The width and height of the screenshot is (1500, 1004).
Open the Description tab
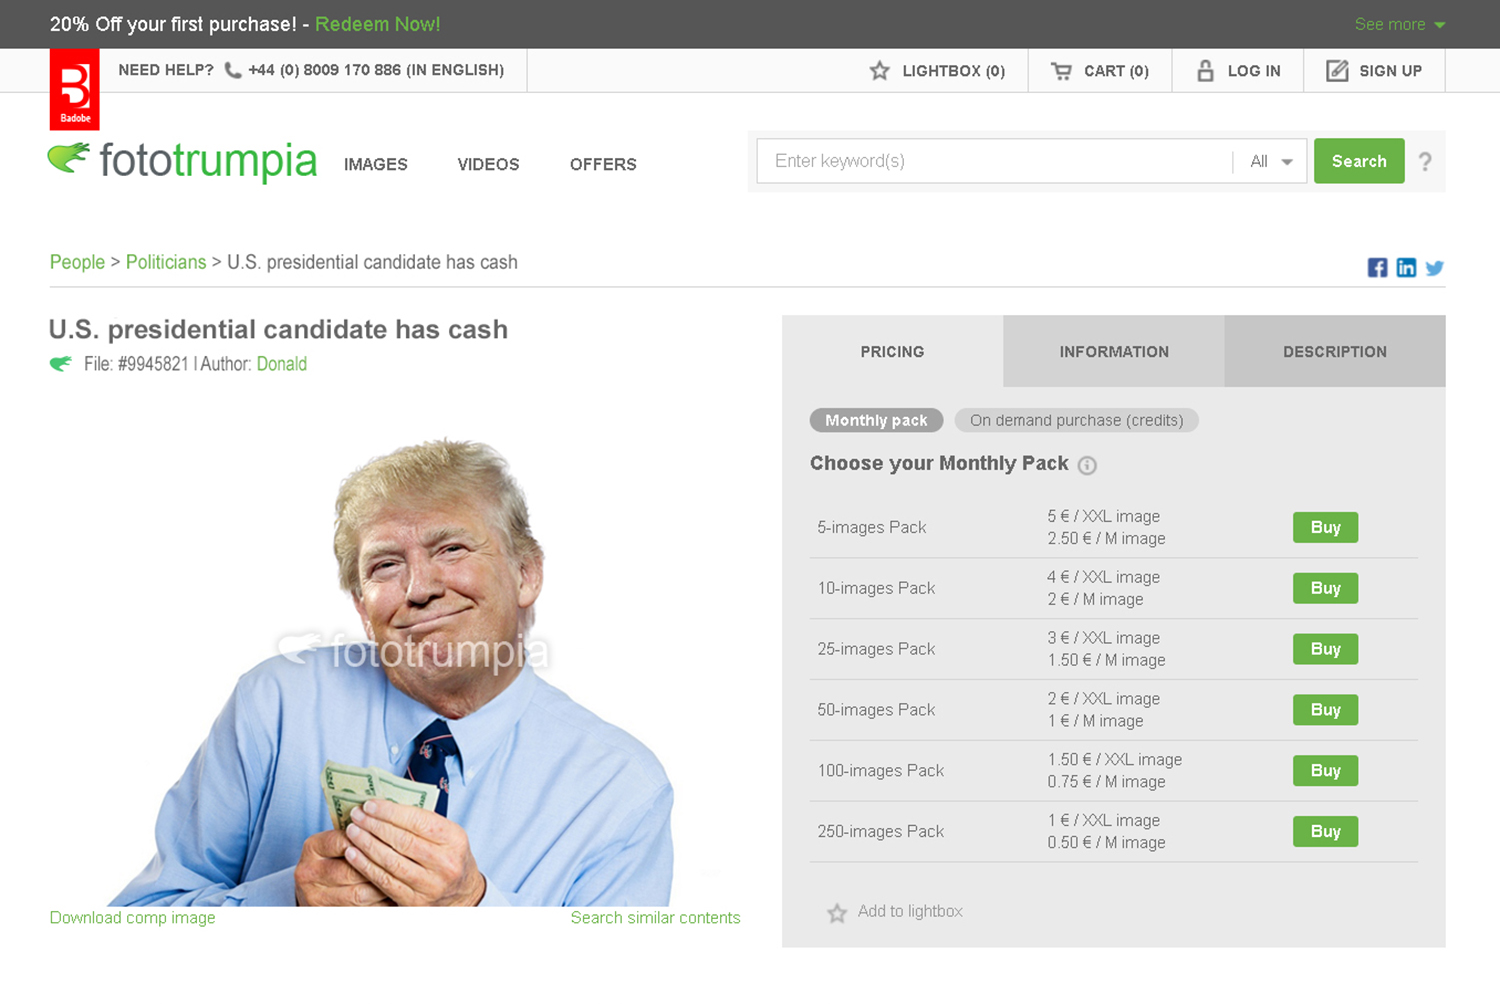[1335, 351]
